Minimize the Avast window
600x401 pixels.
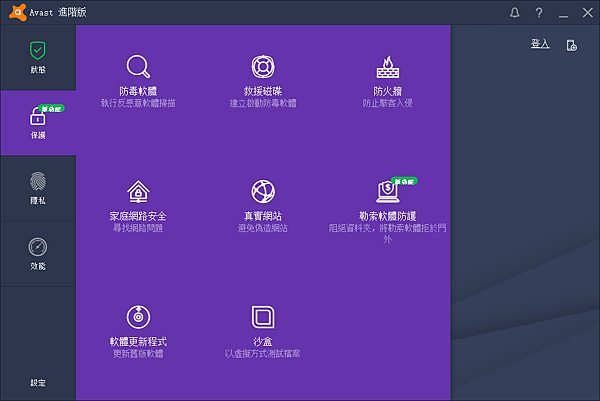click(x=563, y=15)
